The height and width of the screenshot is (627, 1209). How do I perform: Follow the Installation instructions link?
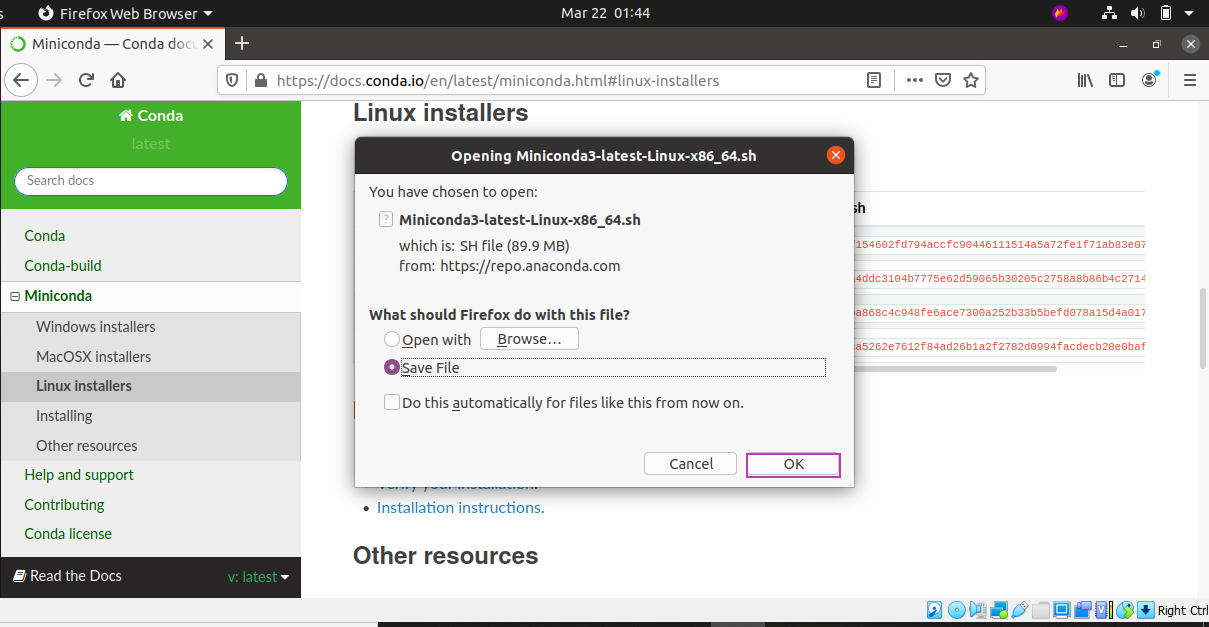pyautogui.click(x=459, y=508)
